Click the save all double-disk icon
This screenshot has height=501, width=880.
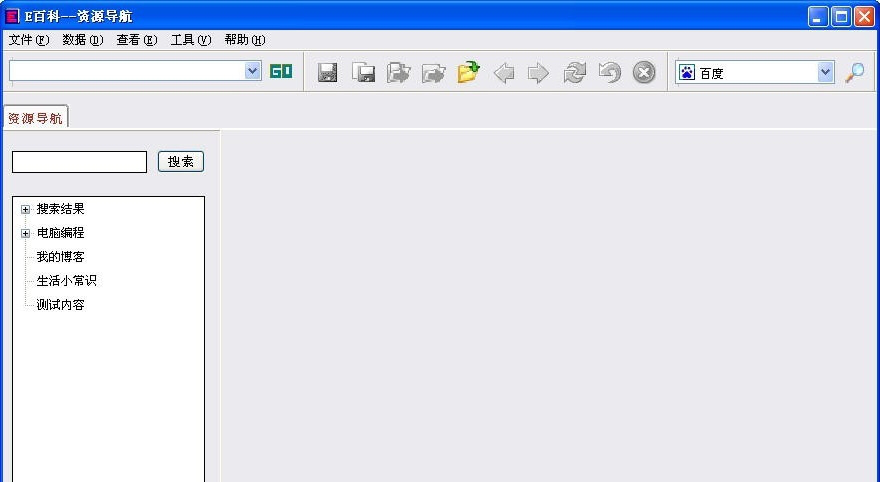[363, 72]
